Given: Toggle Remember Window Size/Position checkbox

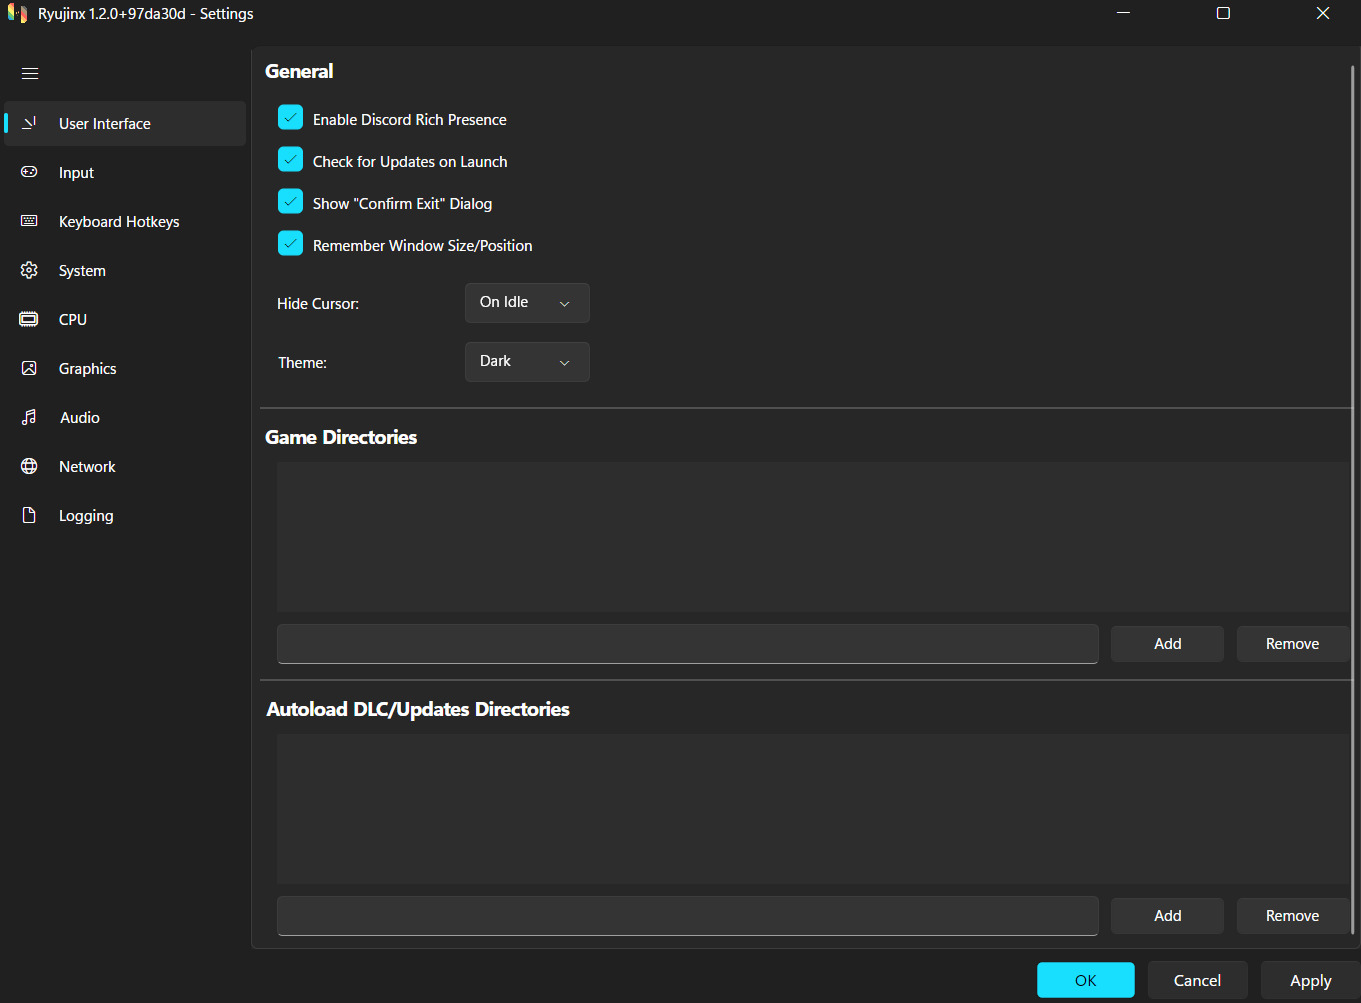Looking at the screenshot, I should 290,244.
